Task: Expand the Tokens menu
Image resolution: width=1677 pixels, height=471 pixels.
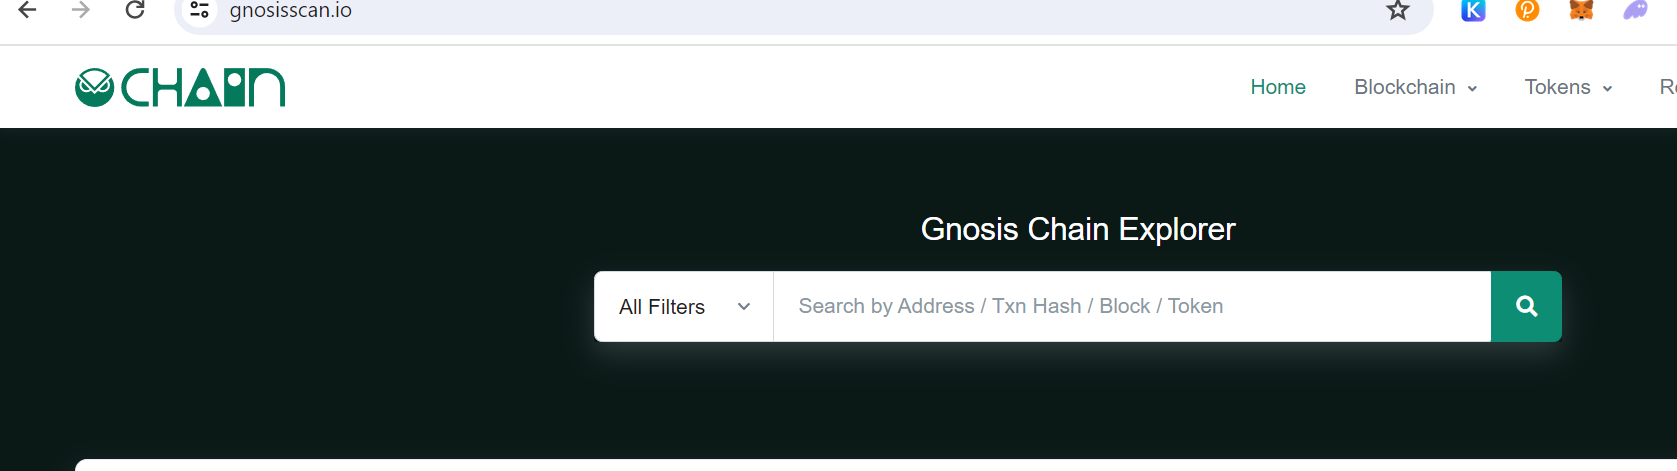Action: point(1568,87)
